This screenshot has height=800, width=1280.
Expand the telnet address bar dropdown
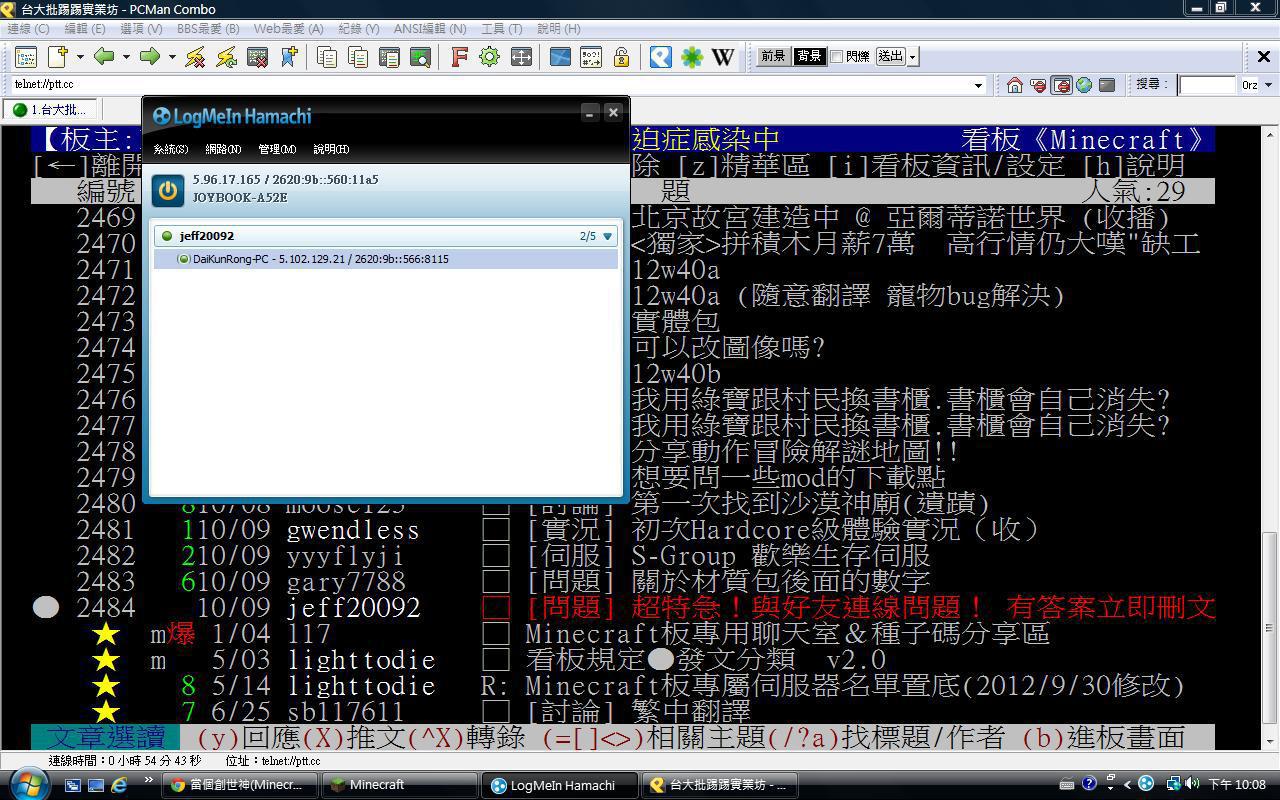[x=978, y=85]
